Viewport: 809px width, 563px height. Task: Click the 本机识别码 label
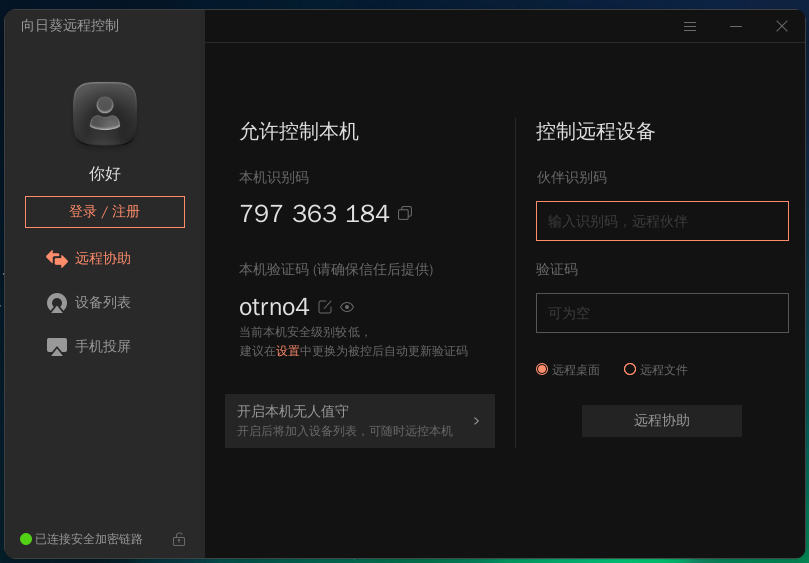pos(274,178)
